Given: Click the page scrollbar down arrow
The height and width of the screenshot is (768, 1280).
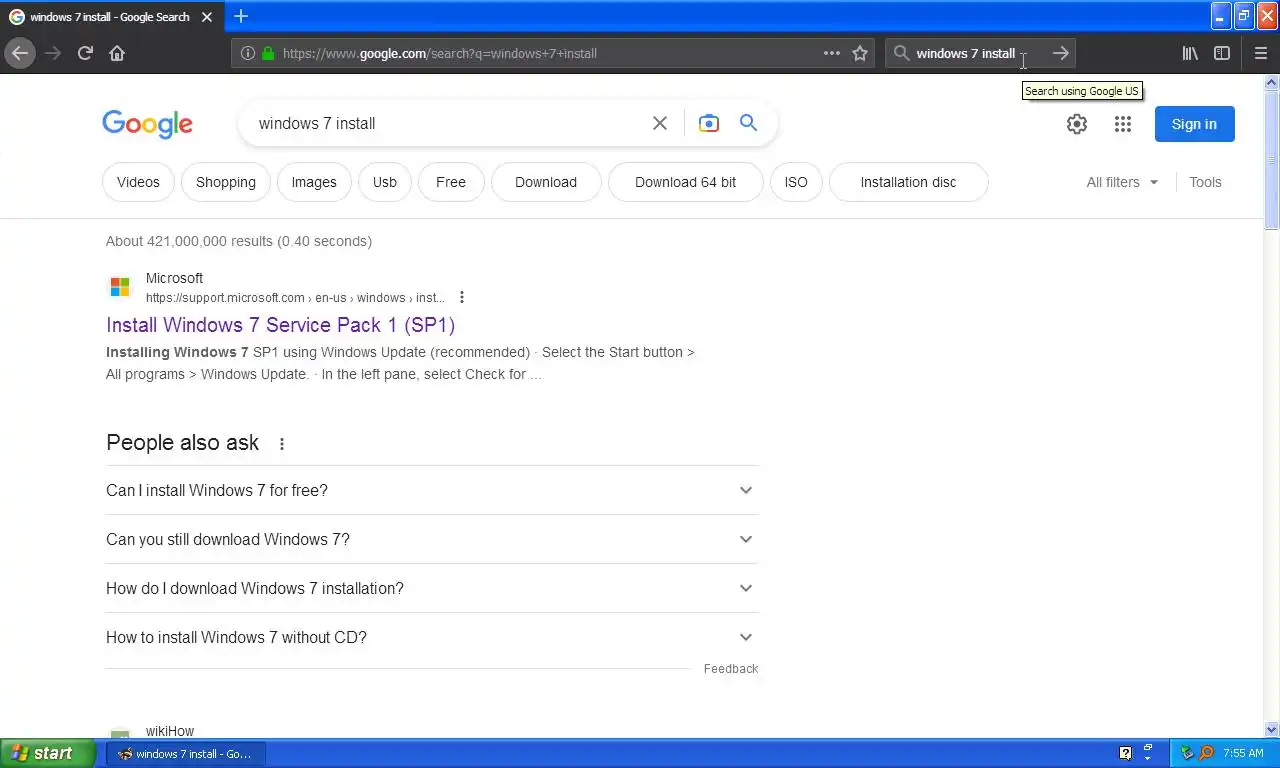Looking at the screenshot, I should click(x=1272, y=730).
